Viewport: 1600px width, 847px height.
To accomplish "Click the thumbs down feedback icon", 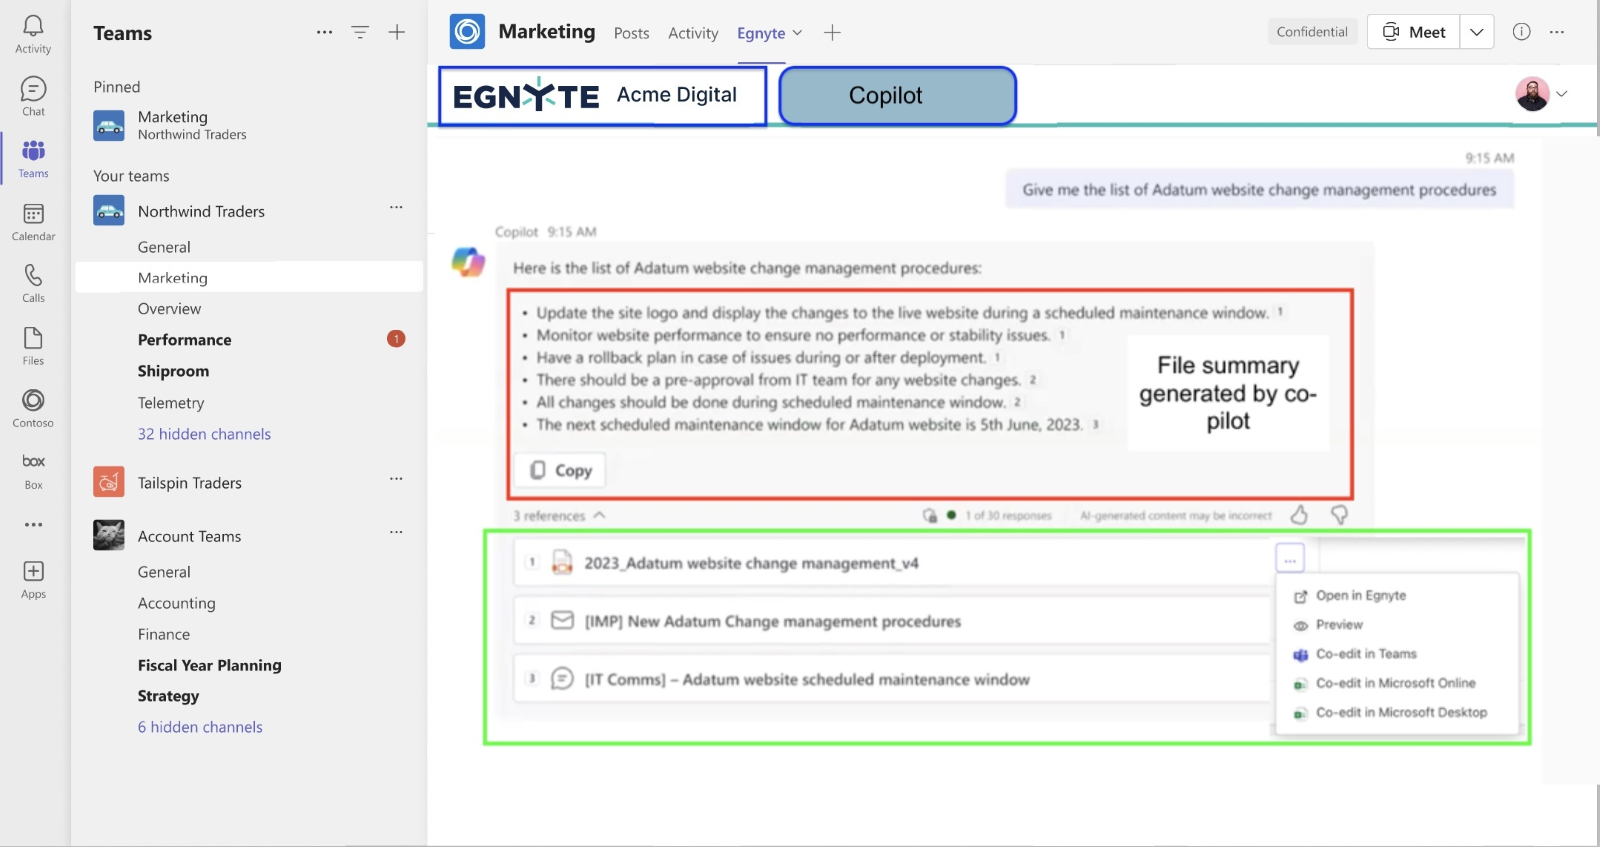I will (x=1339, y=515).
